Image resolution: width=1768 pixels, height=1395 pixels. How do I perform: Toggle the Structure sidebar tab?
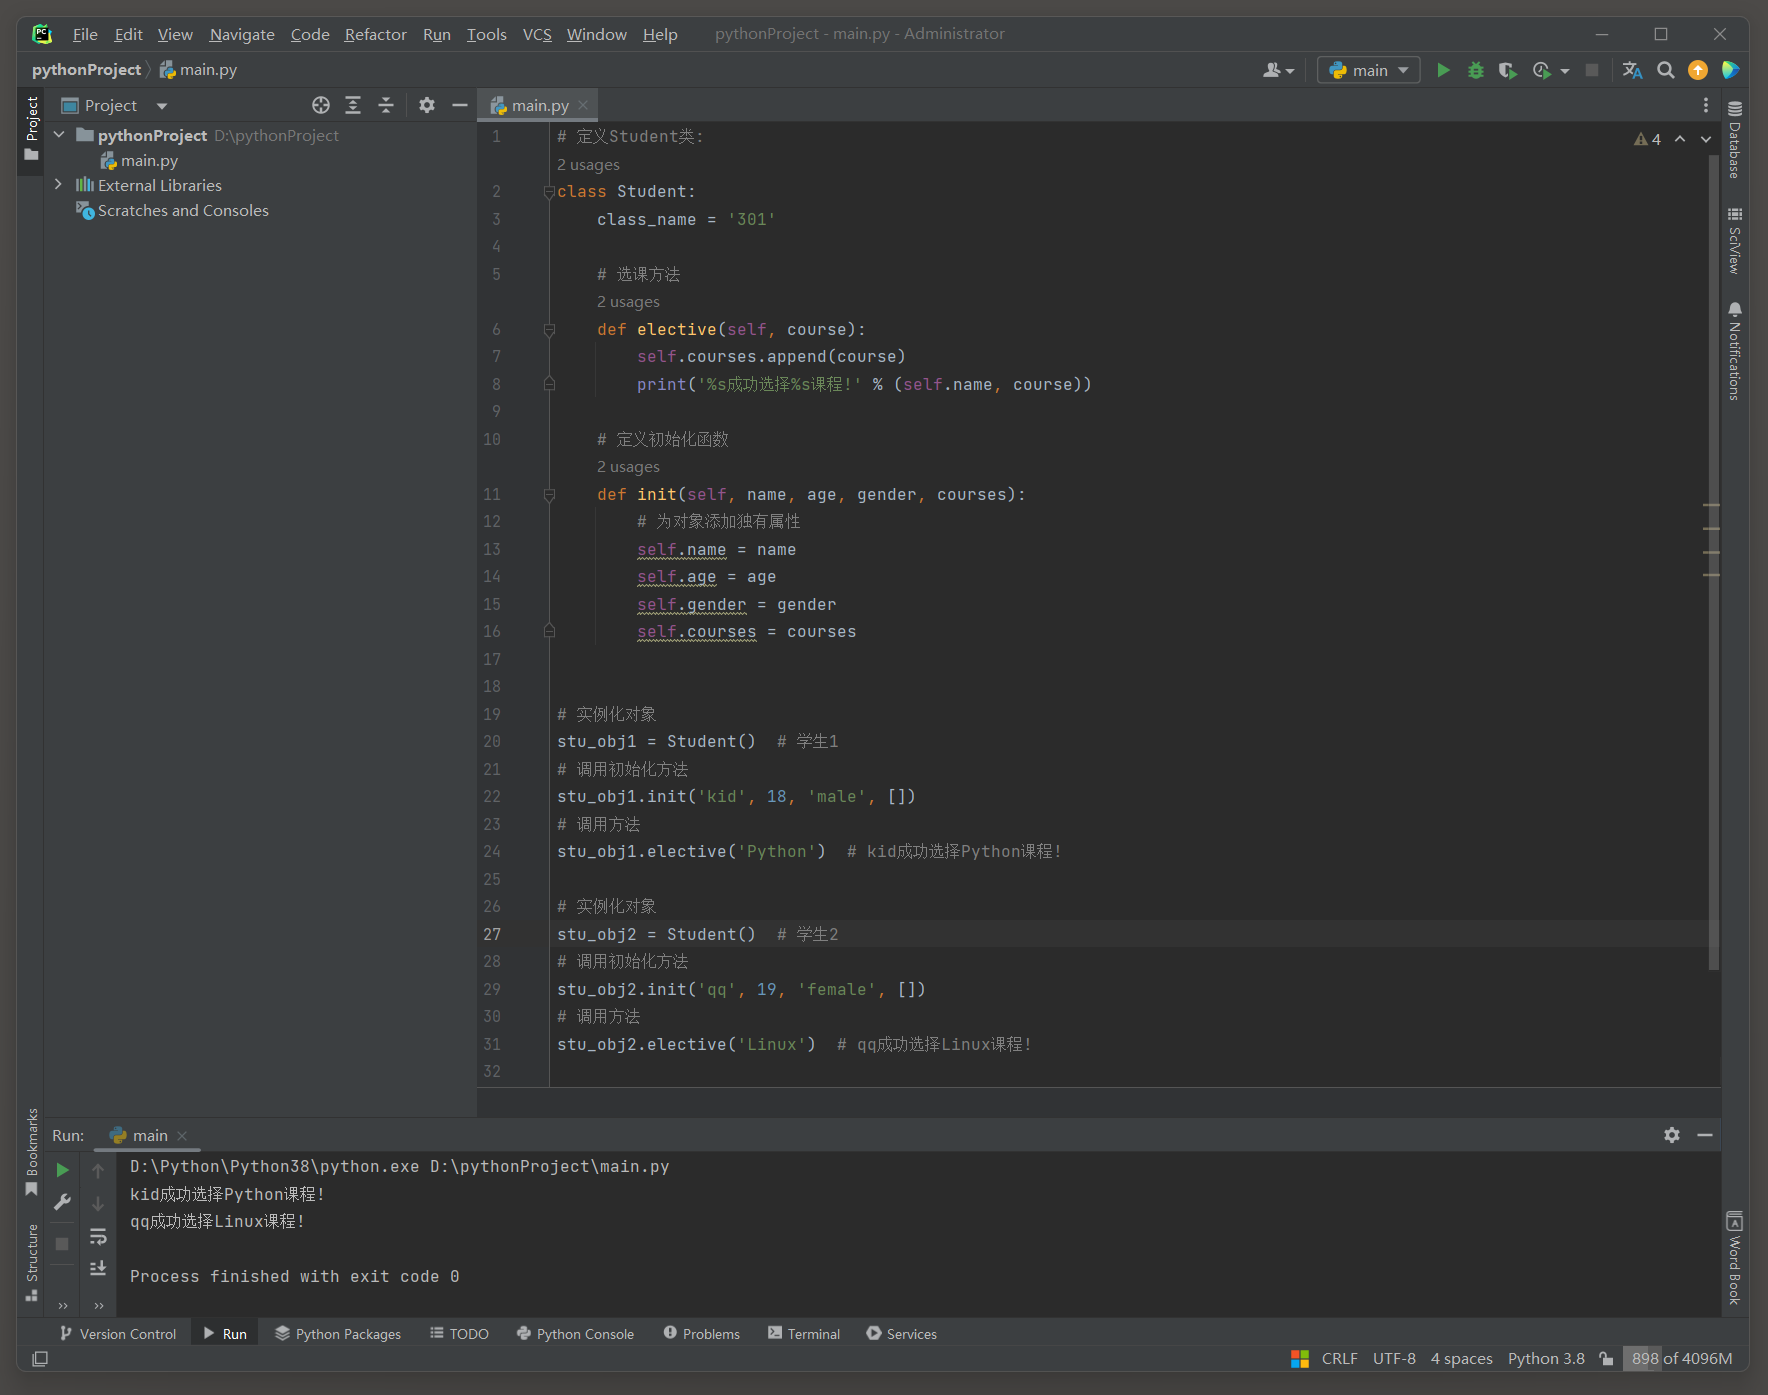click(31, 1262)
